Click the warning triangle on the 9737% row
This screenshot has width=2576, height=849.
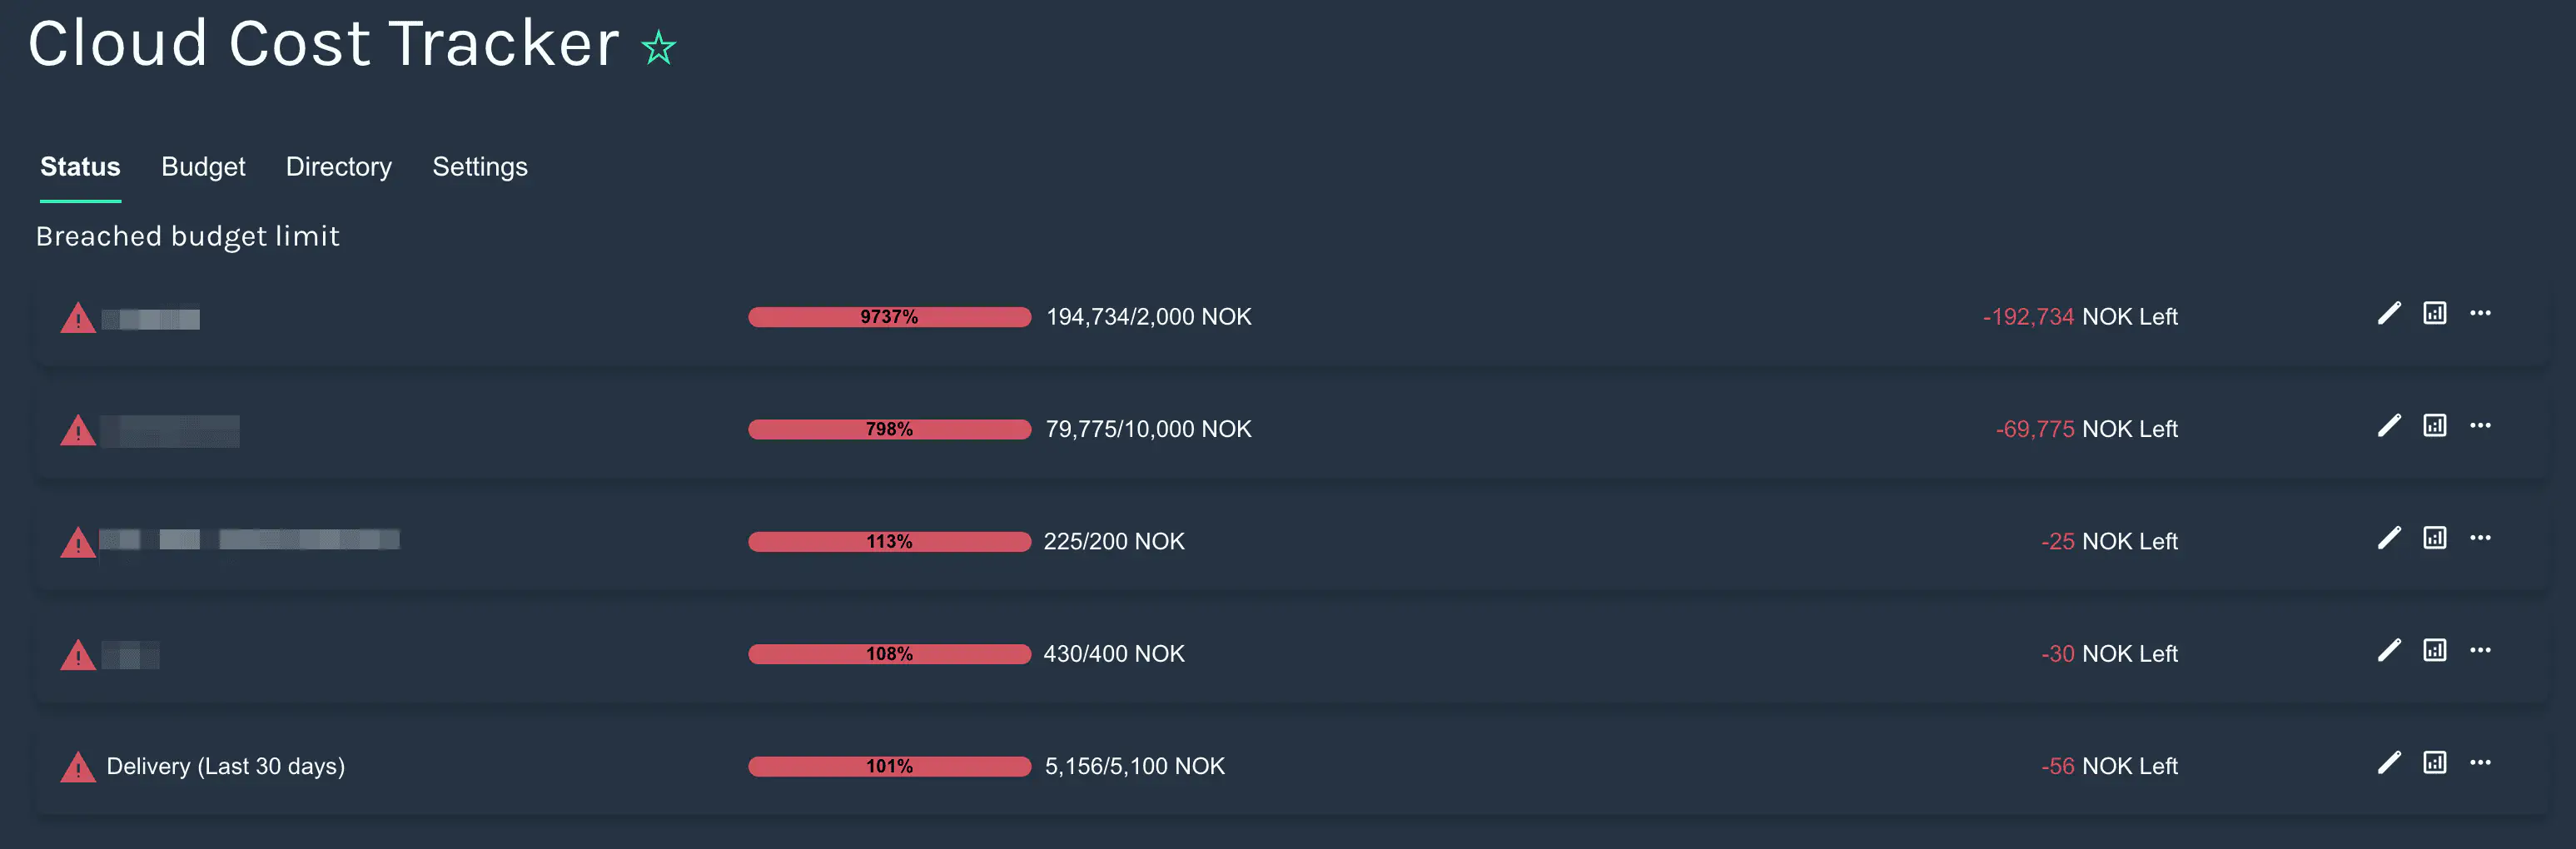(x=78, y=319)
